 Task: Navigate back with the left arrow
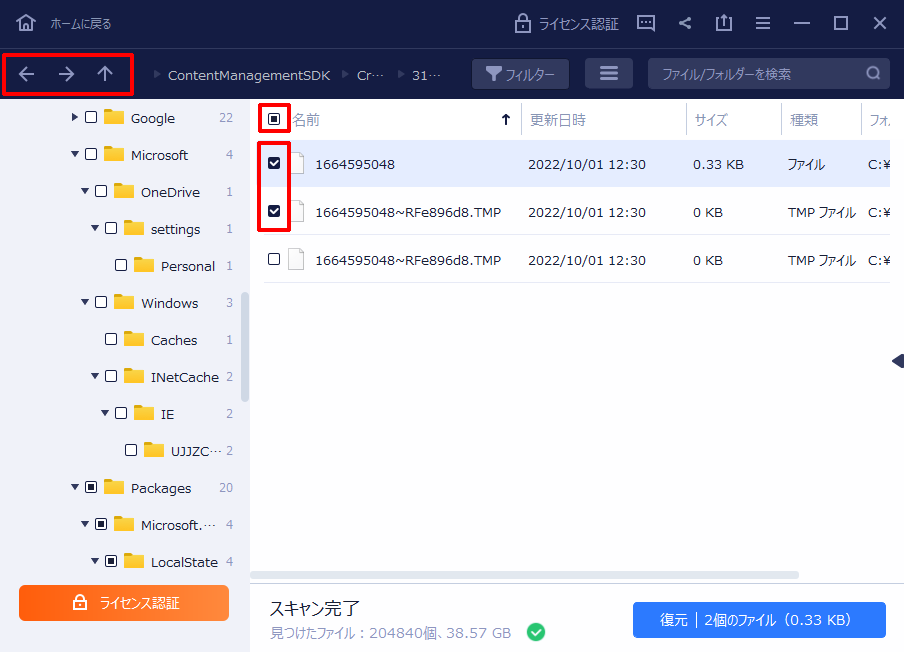(x=27, y=74)
